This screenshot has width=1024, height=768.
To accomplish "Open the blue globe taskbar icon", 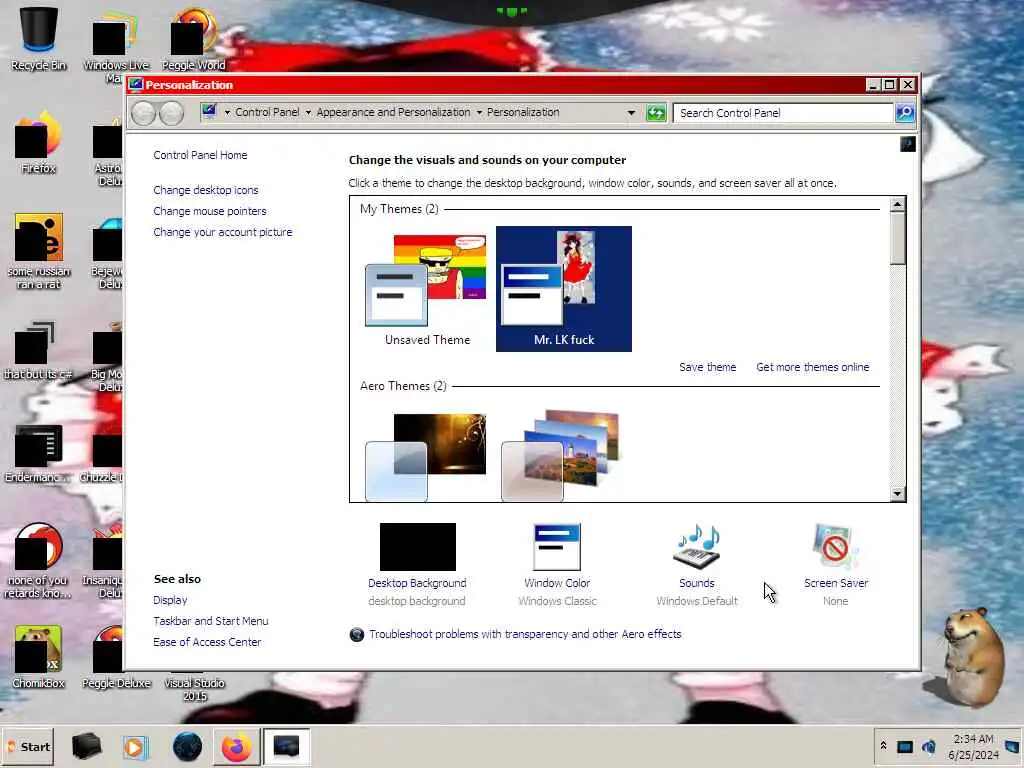I will 187,746.
